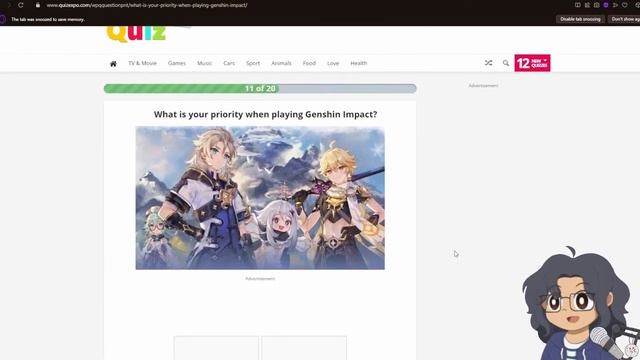Expand the 12 New Quizzes dropdown
640x360 pixels.
(532, 63)
